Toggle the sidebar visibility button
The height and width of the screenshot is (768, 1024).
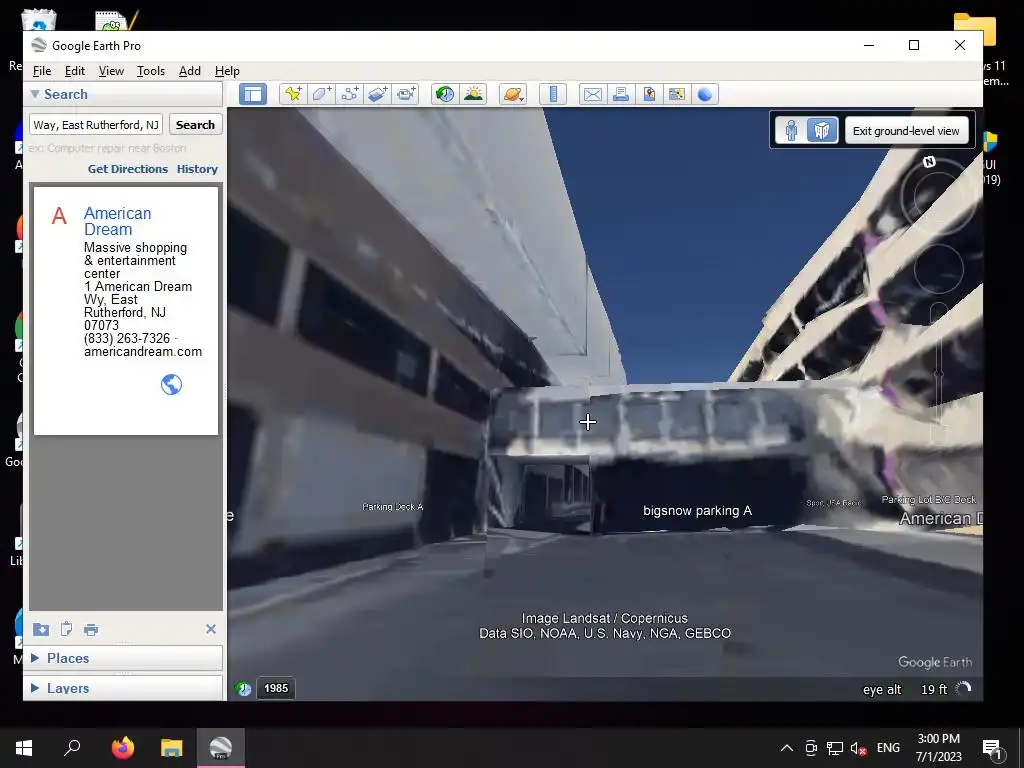point(253,94)
